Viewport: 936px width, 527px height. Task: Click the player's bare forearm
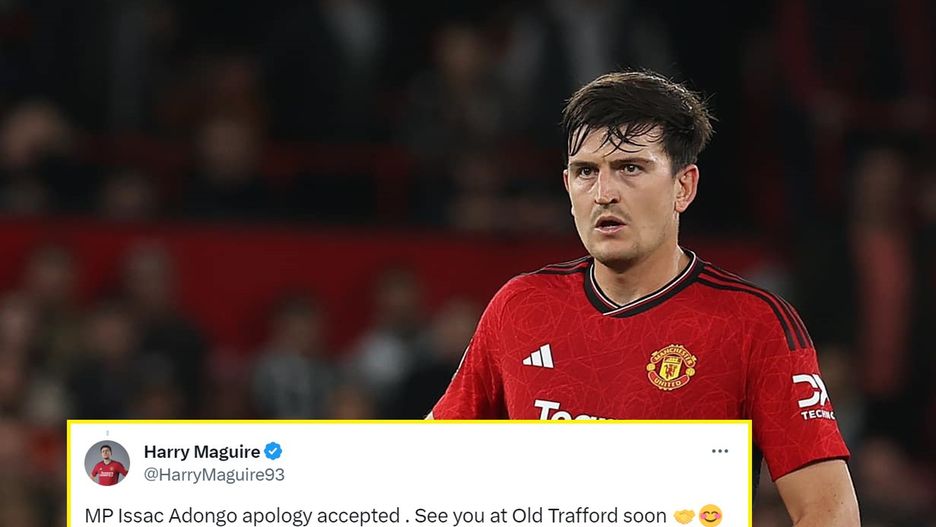(x=818, y=494)
